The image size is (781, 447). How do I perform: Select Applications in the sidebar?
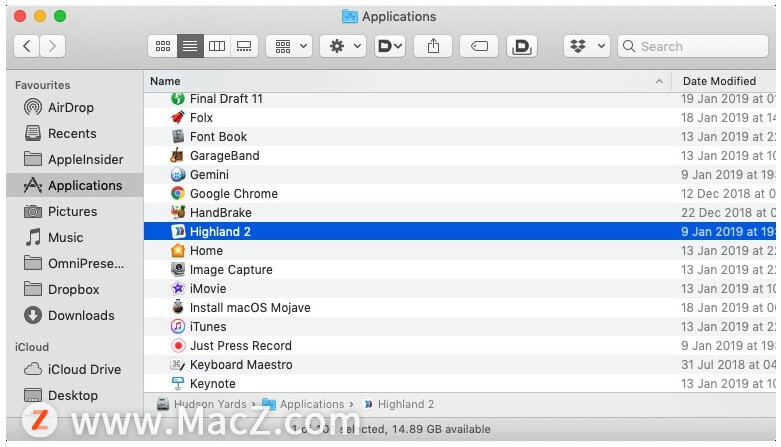click(74, 185)
